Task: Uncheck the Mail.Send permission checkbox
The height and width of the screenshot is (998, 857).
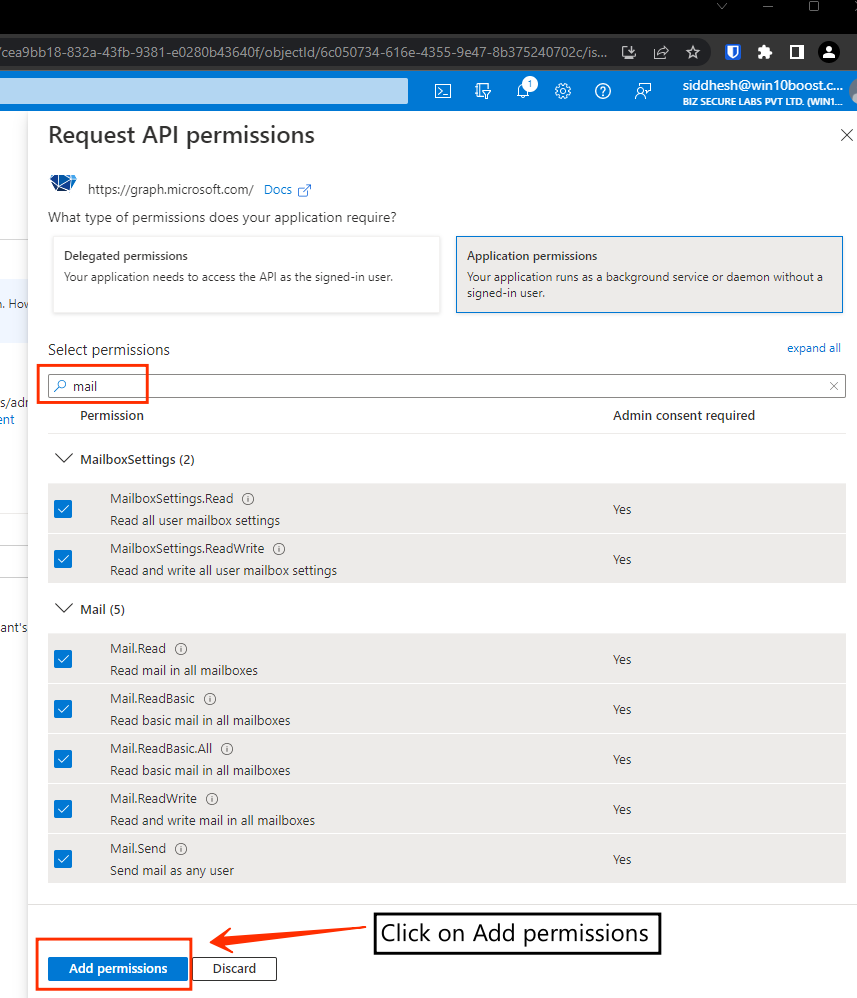Action: point(64,859)
